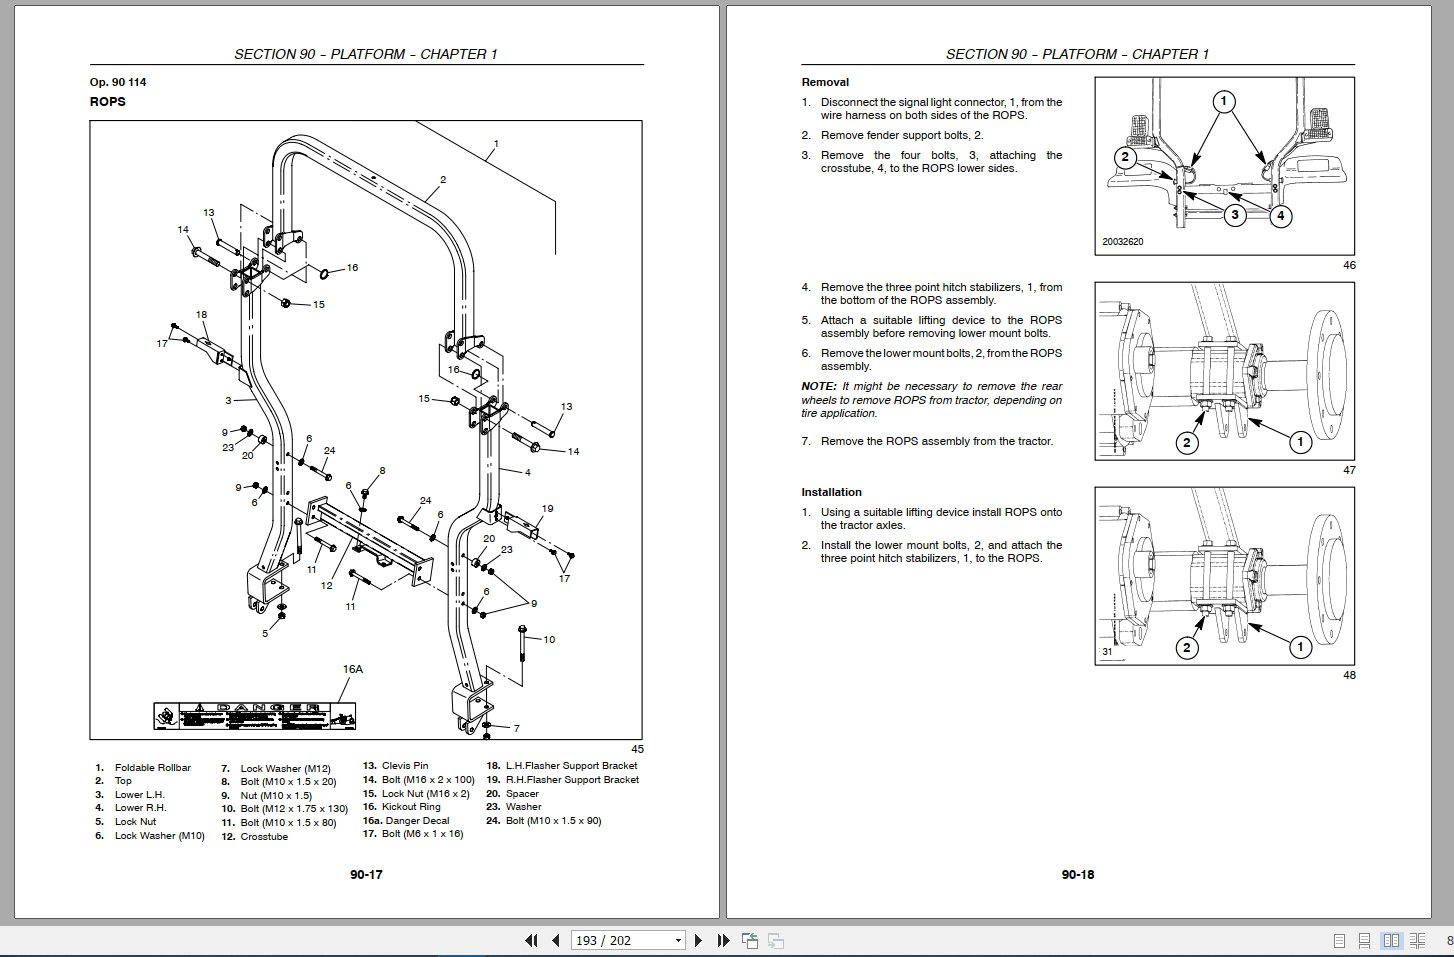Jump to the last page
This screenshot has height=957, width=1454.
[x=723, y=940]
